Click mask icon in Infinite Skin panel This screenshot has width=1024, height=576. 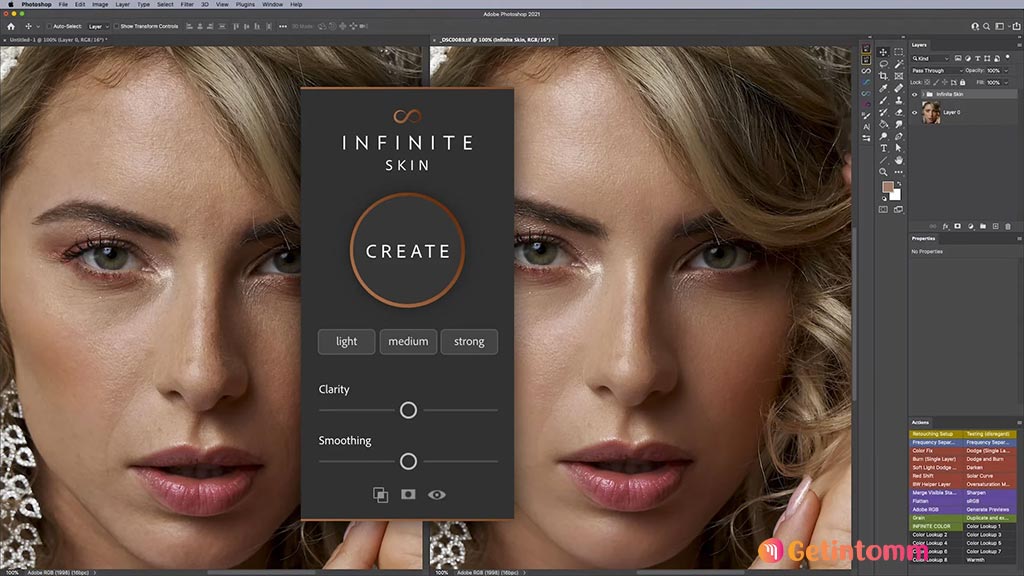(x=408, y=494)
